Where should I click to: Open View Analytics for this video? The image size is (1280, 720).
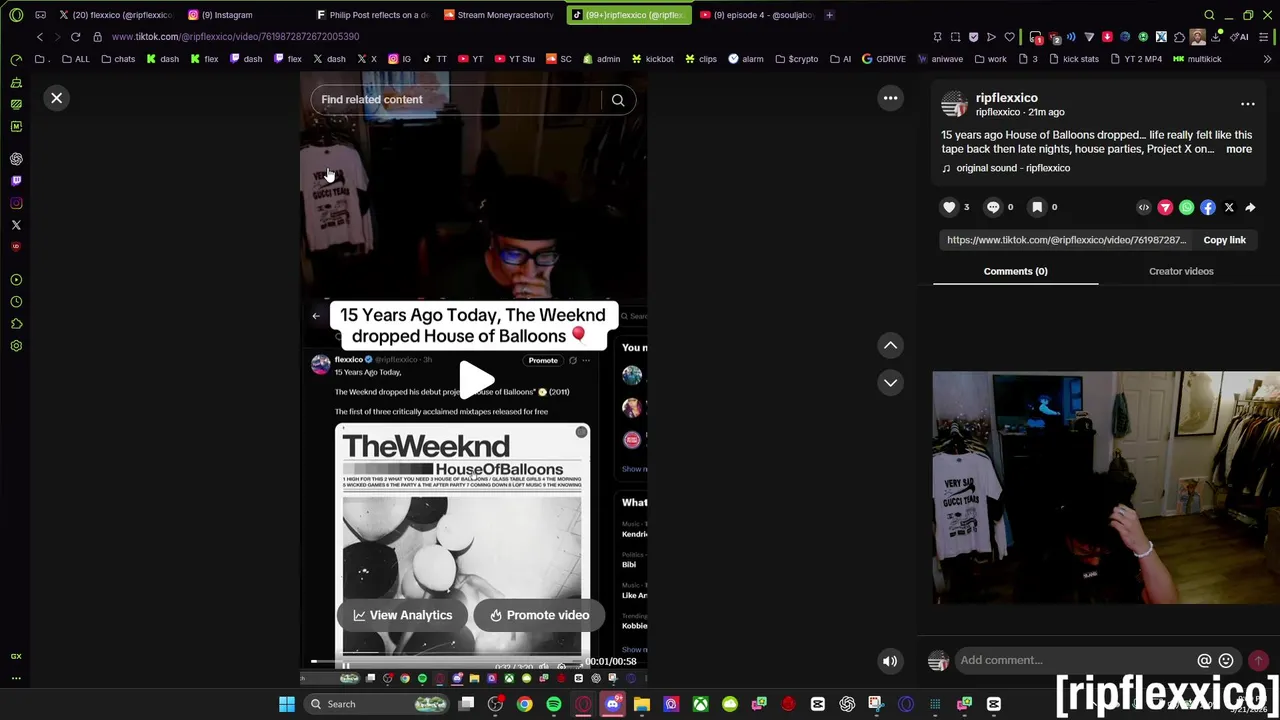pos(403,615)
